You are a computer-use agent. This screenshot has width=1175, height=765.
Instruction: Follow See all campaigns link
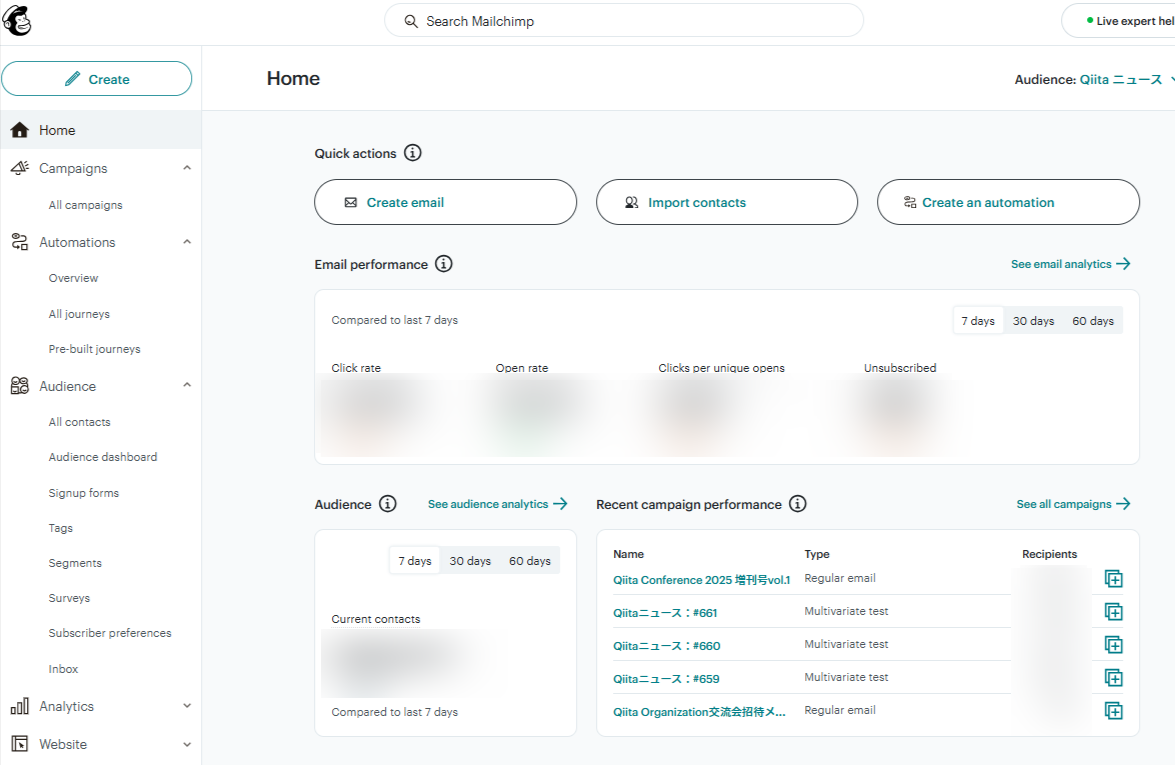[x=1073, y=504]
